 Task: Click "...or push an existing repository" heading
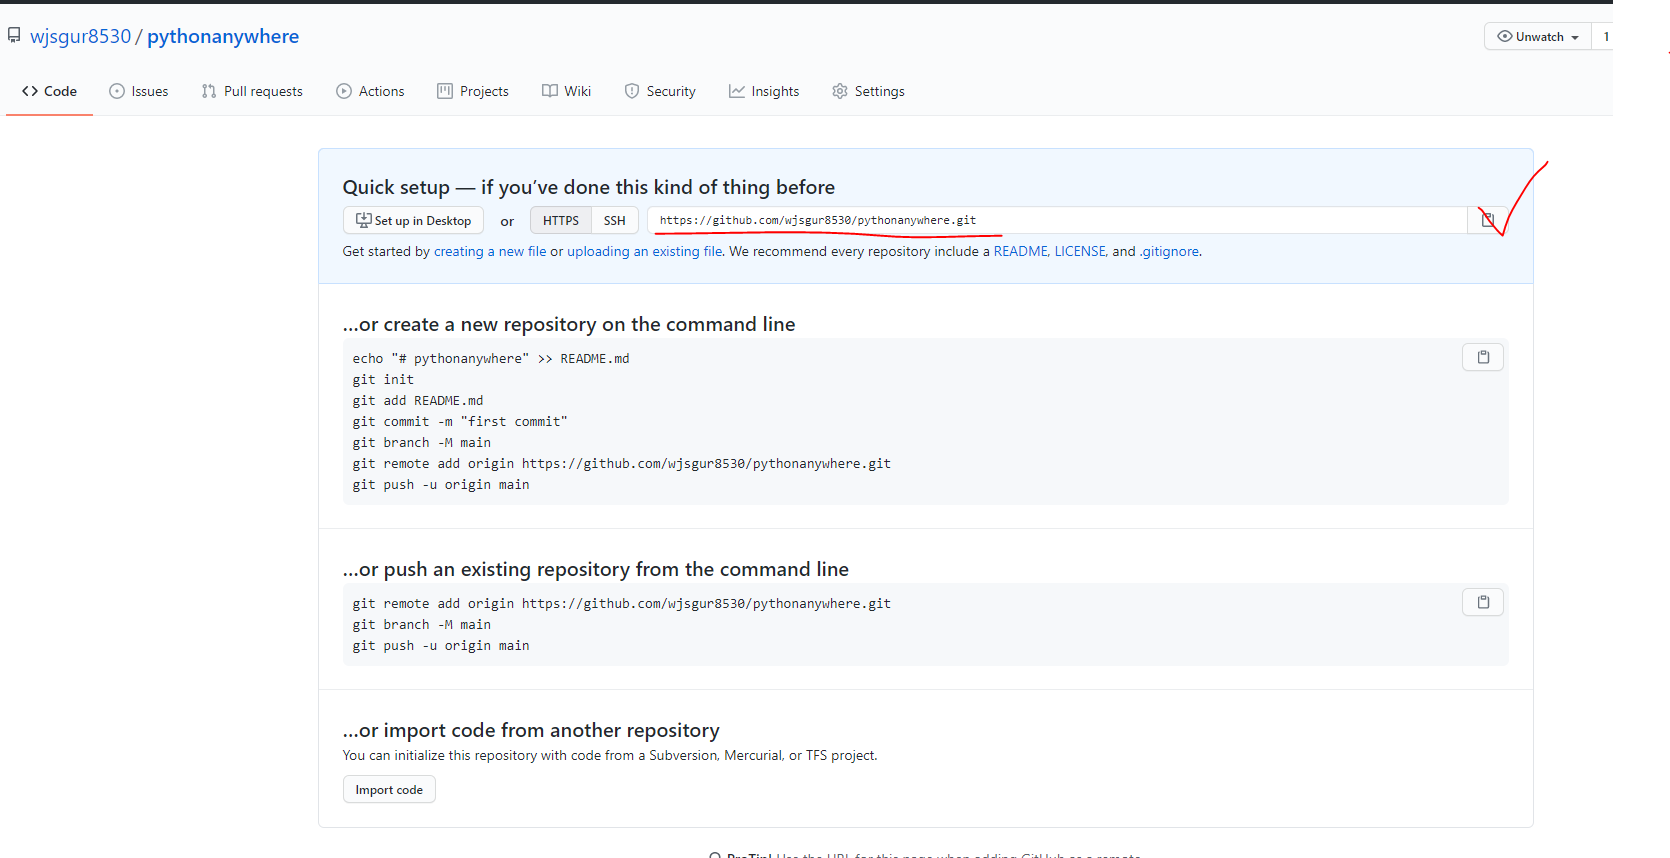click(x=596, y=569)
